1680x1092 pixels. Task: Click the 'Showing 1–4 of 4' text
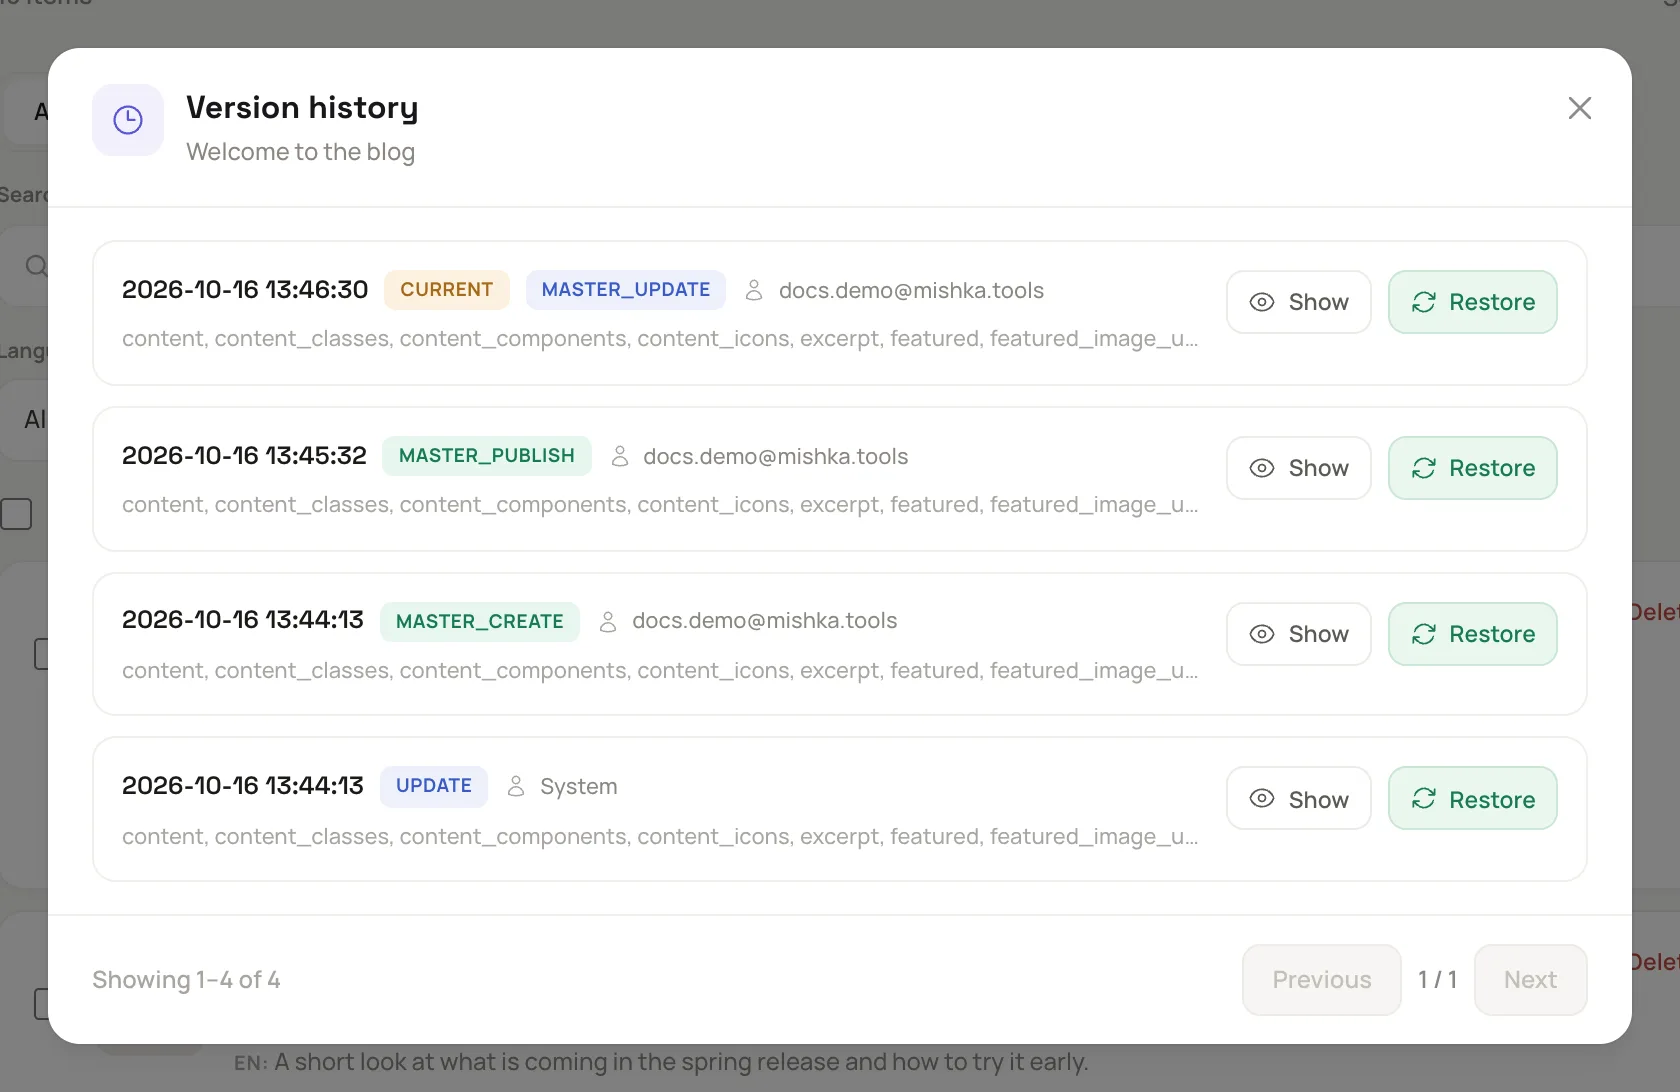pyautogui.click(x=186, y=980)
